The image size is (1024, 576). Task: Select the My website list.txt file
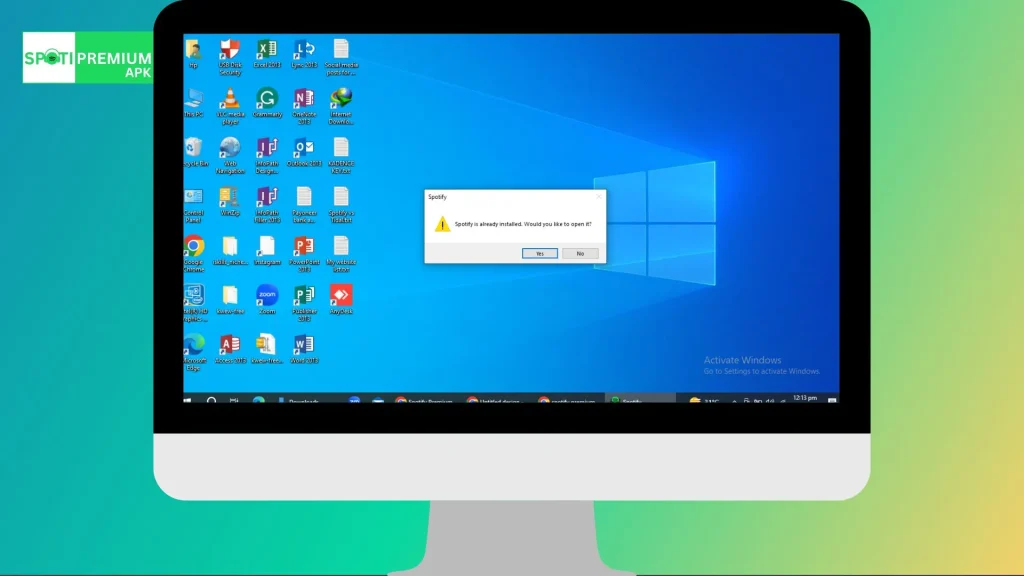(x=341, y=254)
